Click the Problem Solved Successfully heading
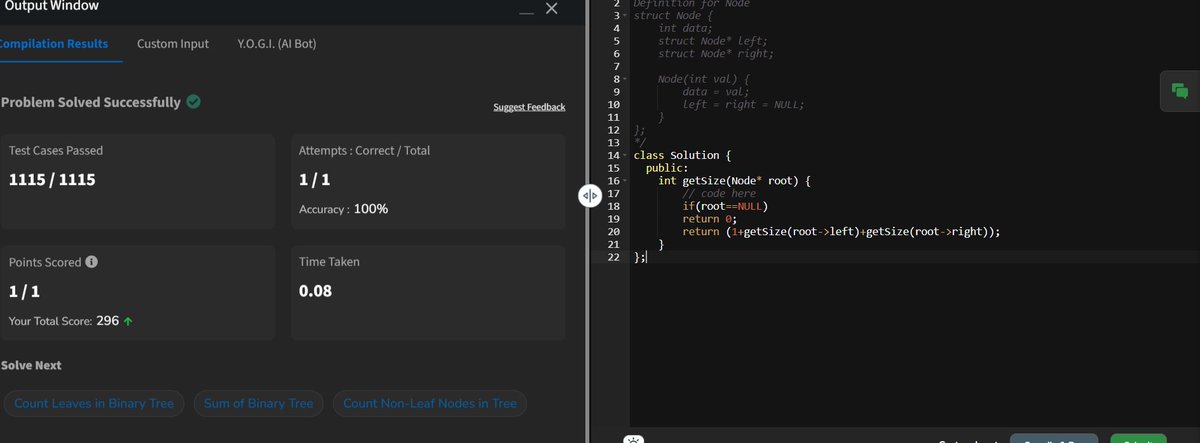 click(91, 102)
